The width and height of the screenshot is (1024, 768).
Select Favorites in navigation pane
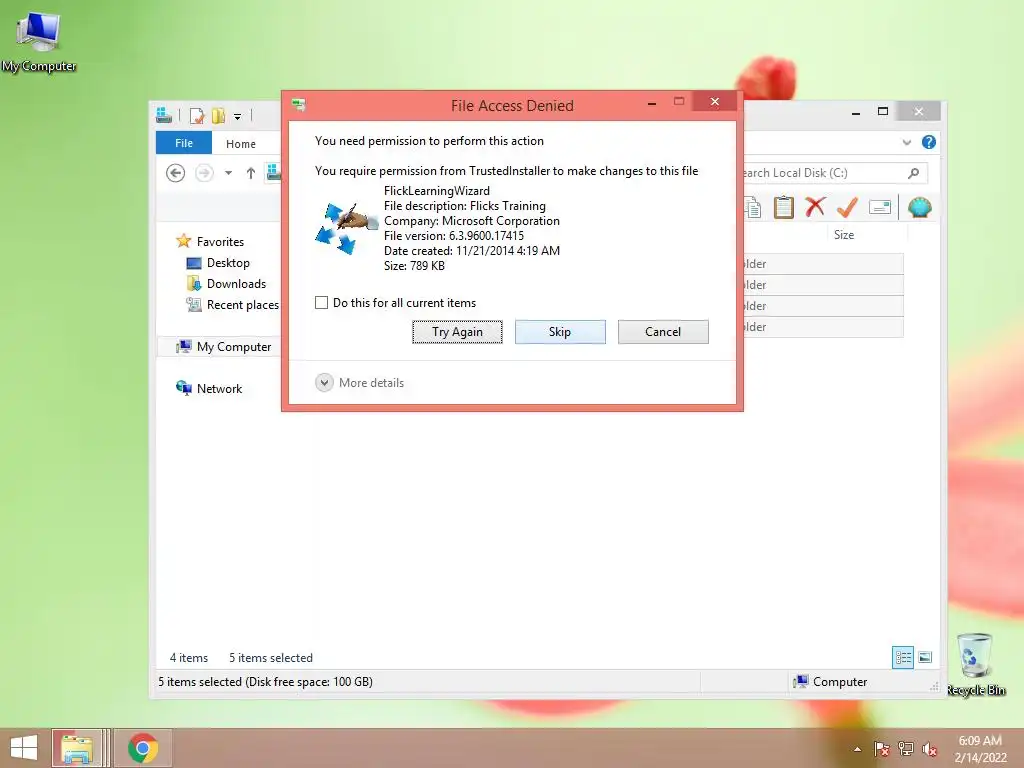coord(220,242)
